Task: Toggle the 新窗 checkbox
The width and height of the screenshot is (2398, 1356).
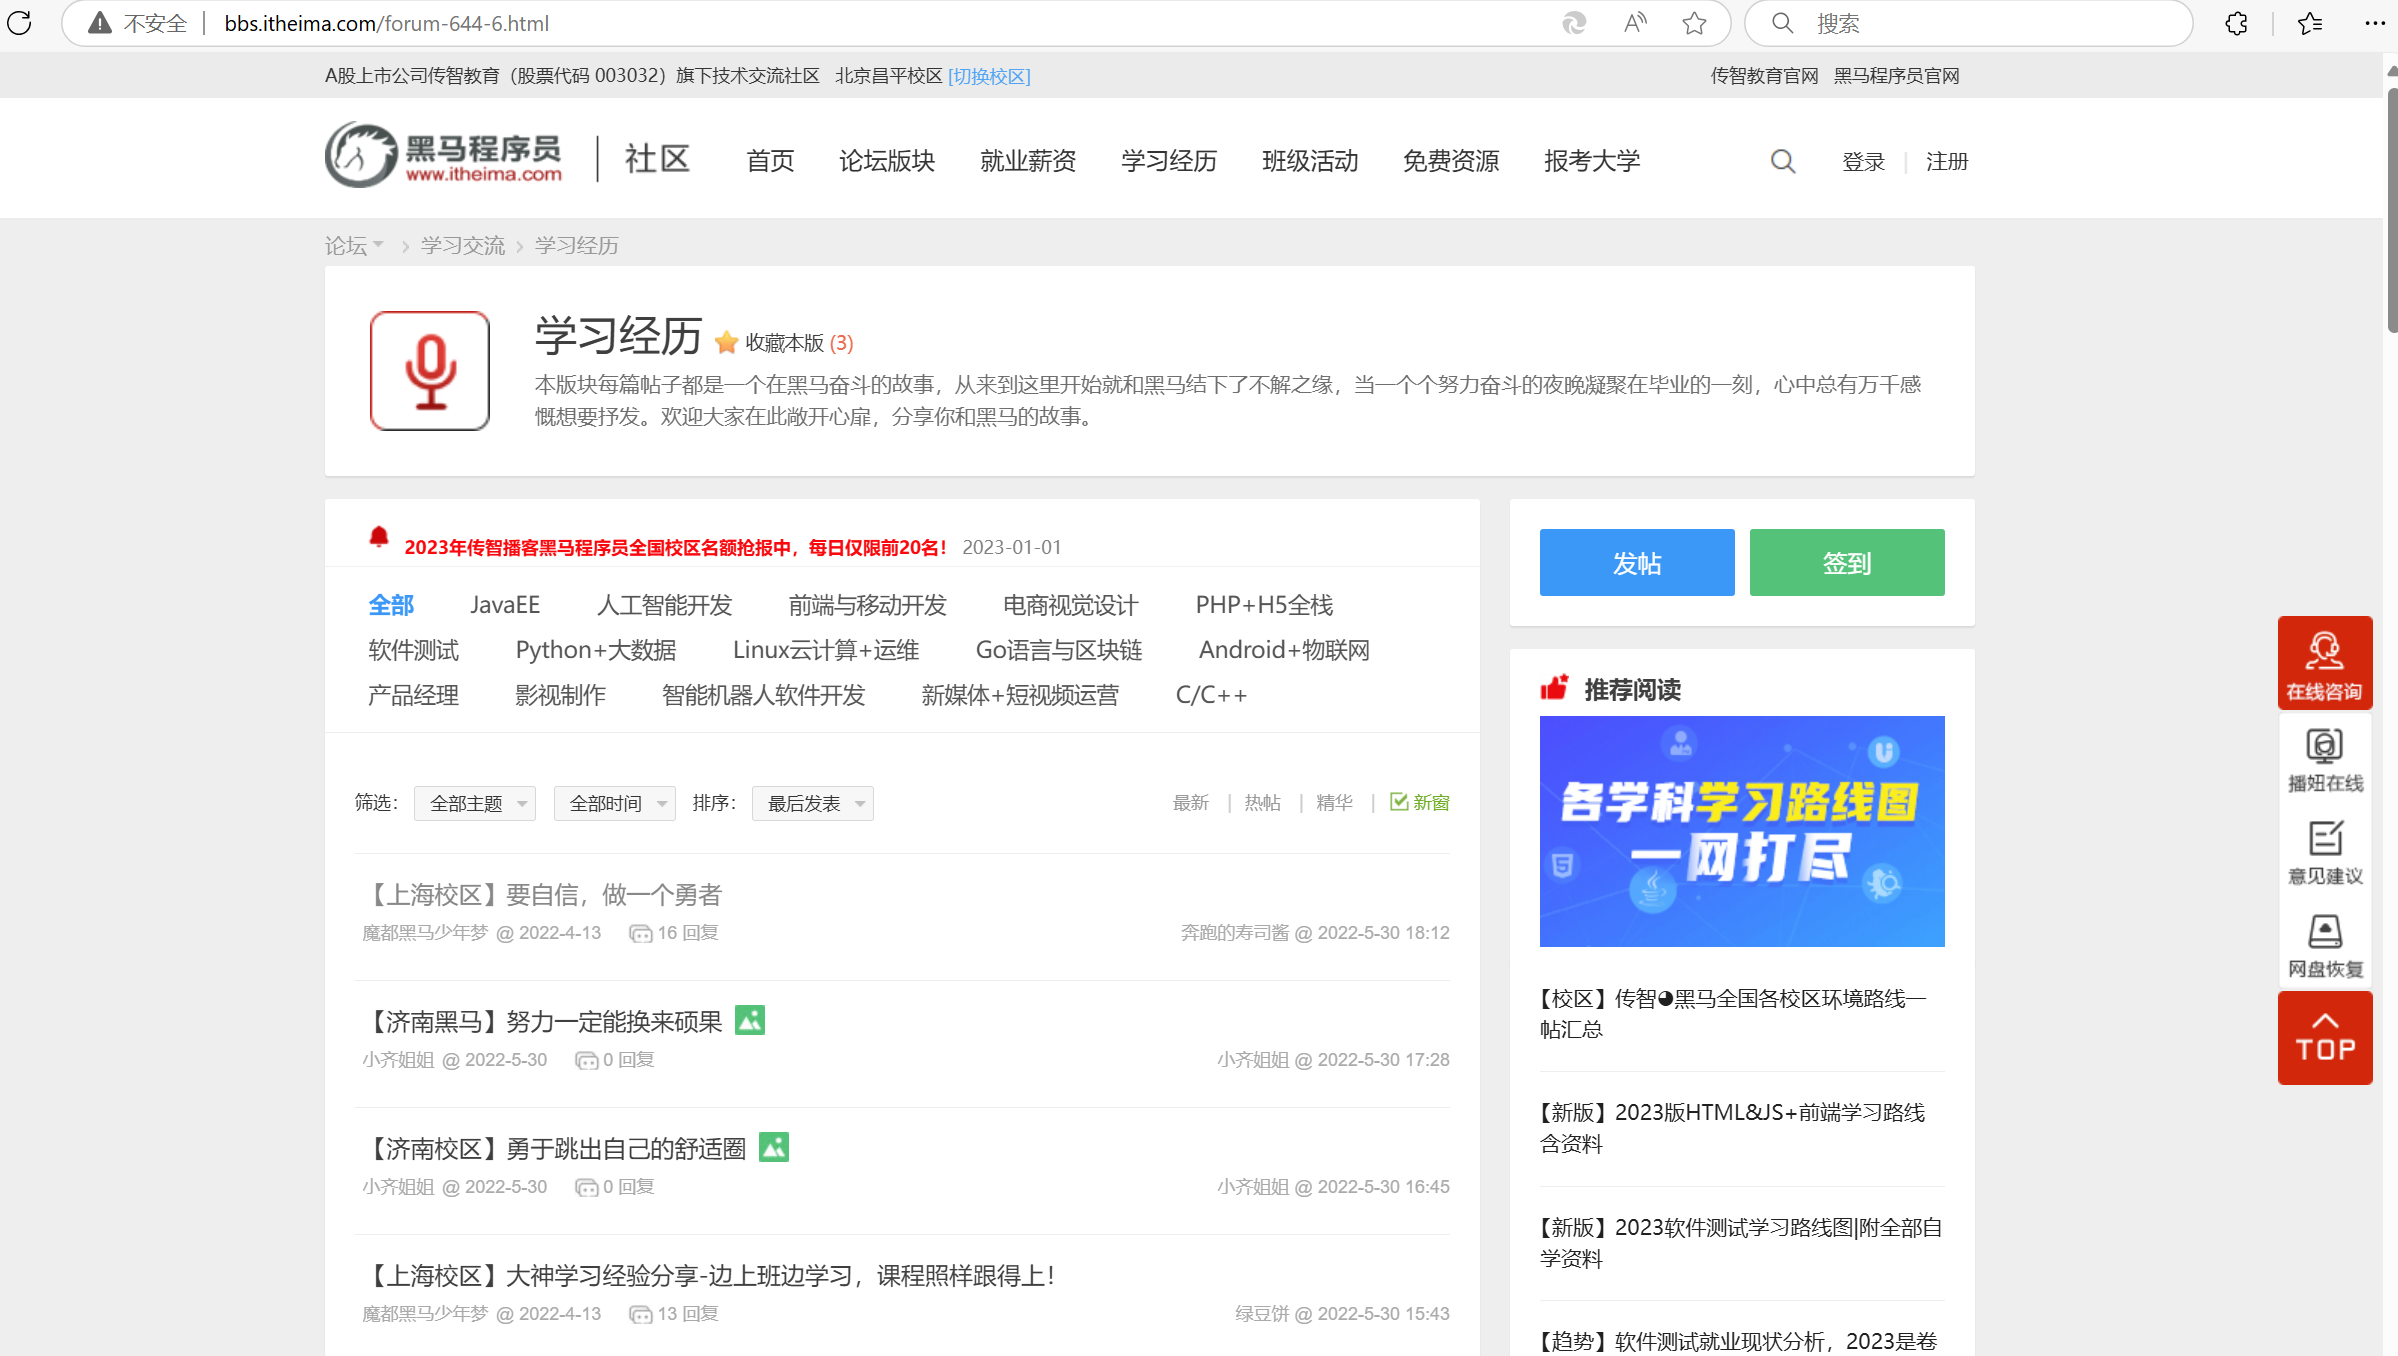Action: [1399, 802]
